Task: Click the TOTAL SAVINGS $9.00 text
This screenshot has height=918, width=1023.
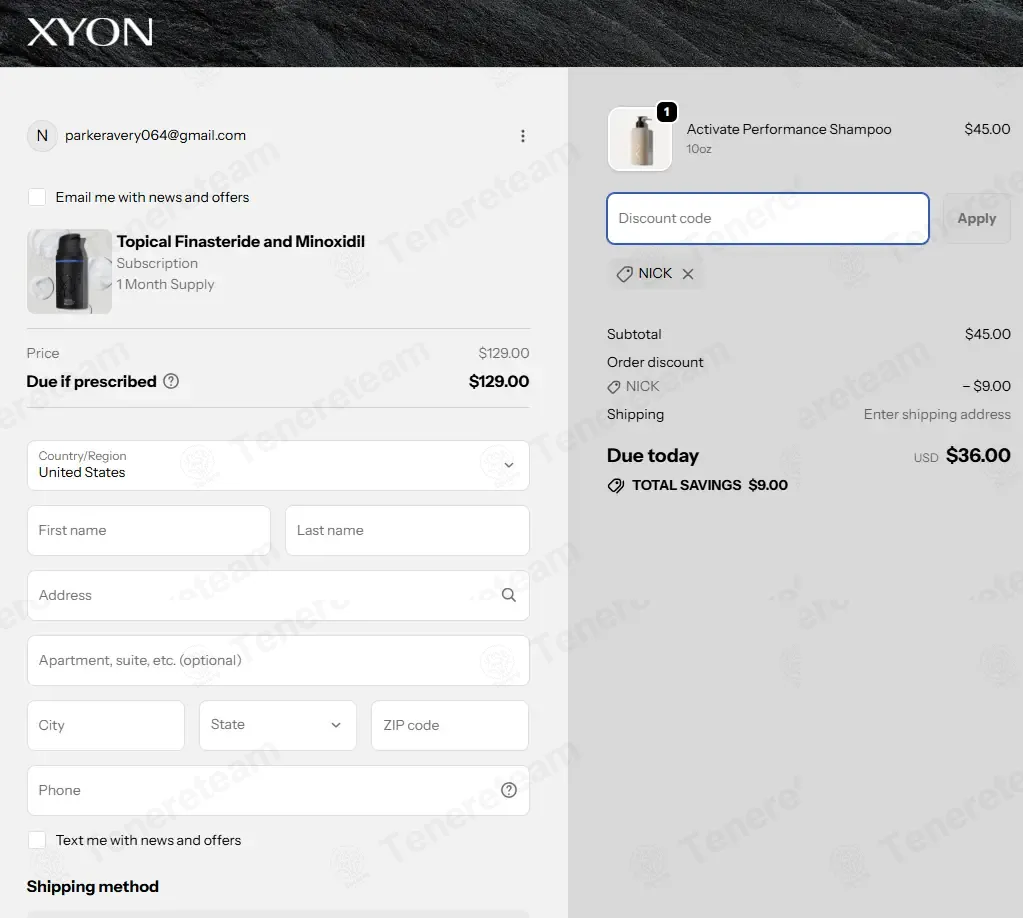Action: click(x=710, y=485)
